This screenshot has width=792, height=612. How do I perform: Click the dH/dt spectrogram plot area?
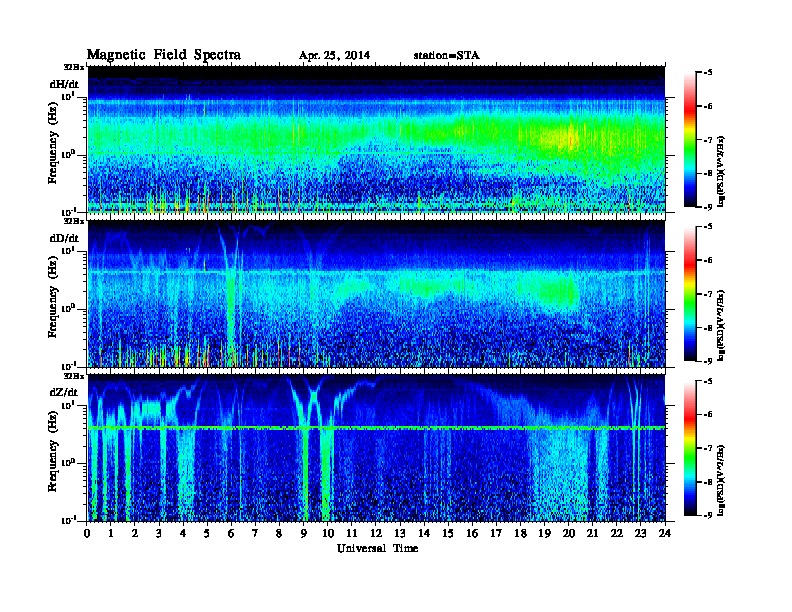click(376, 139)
